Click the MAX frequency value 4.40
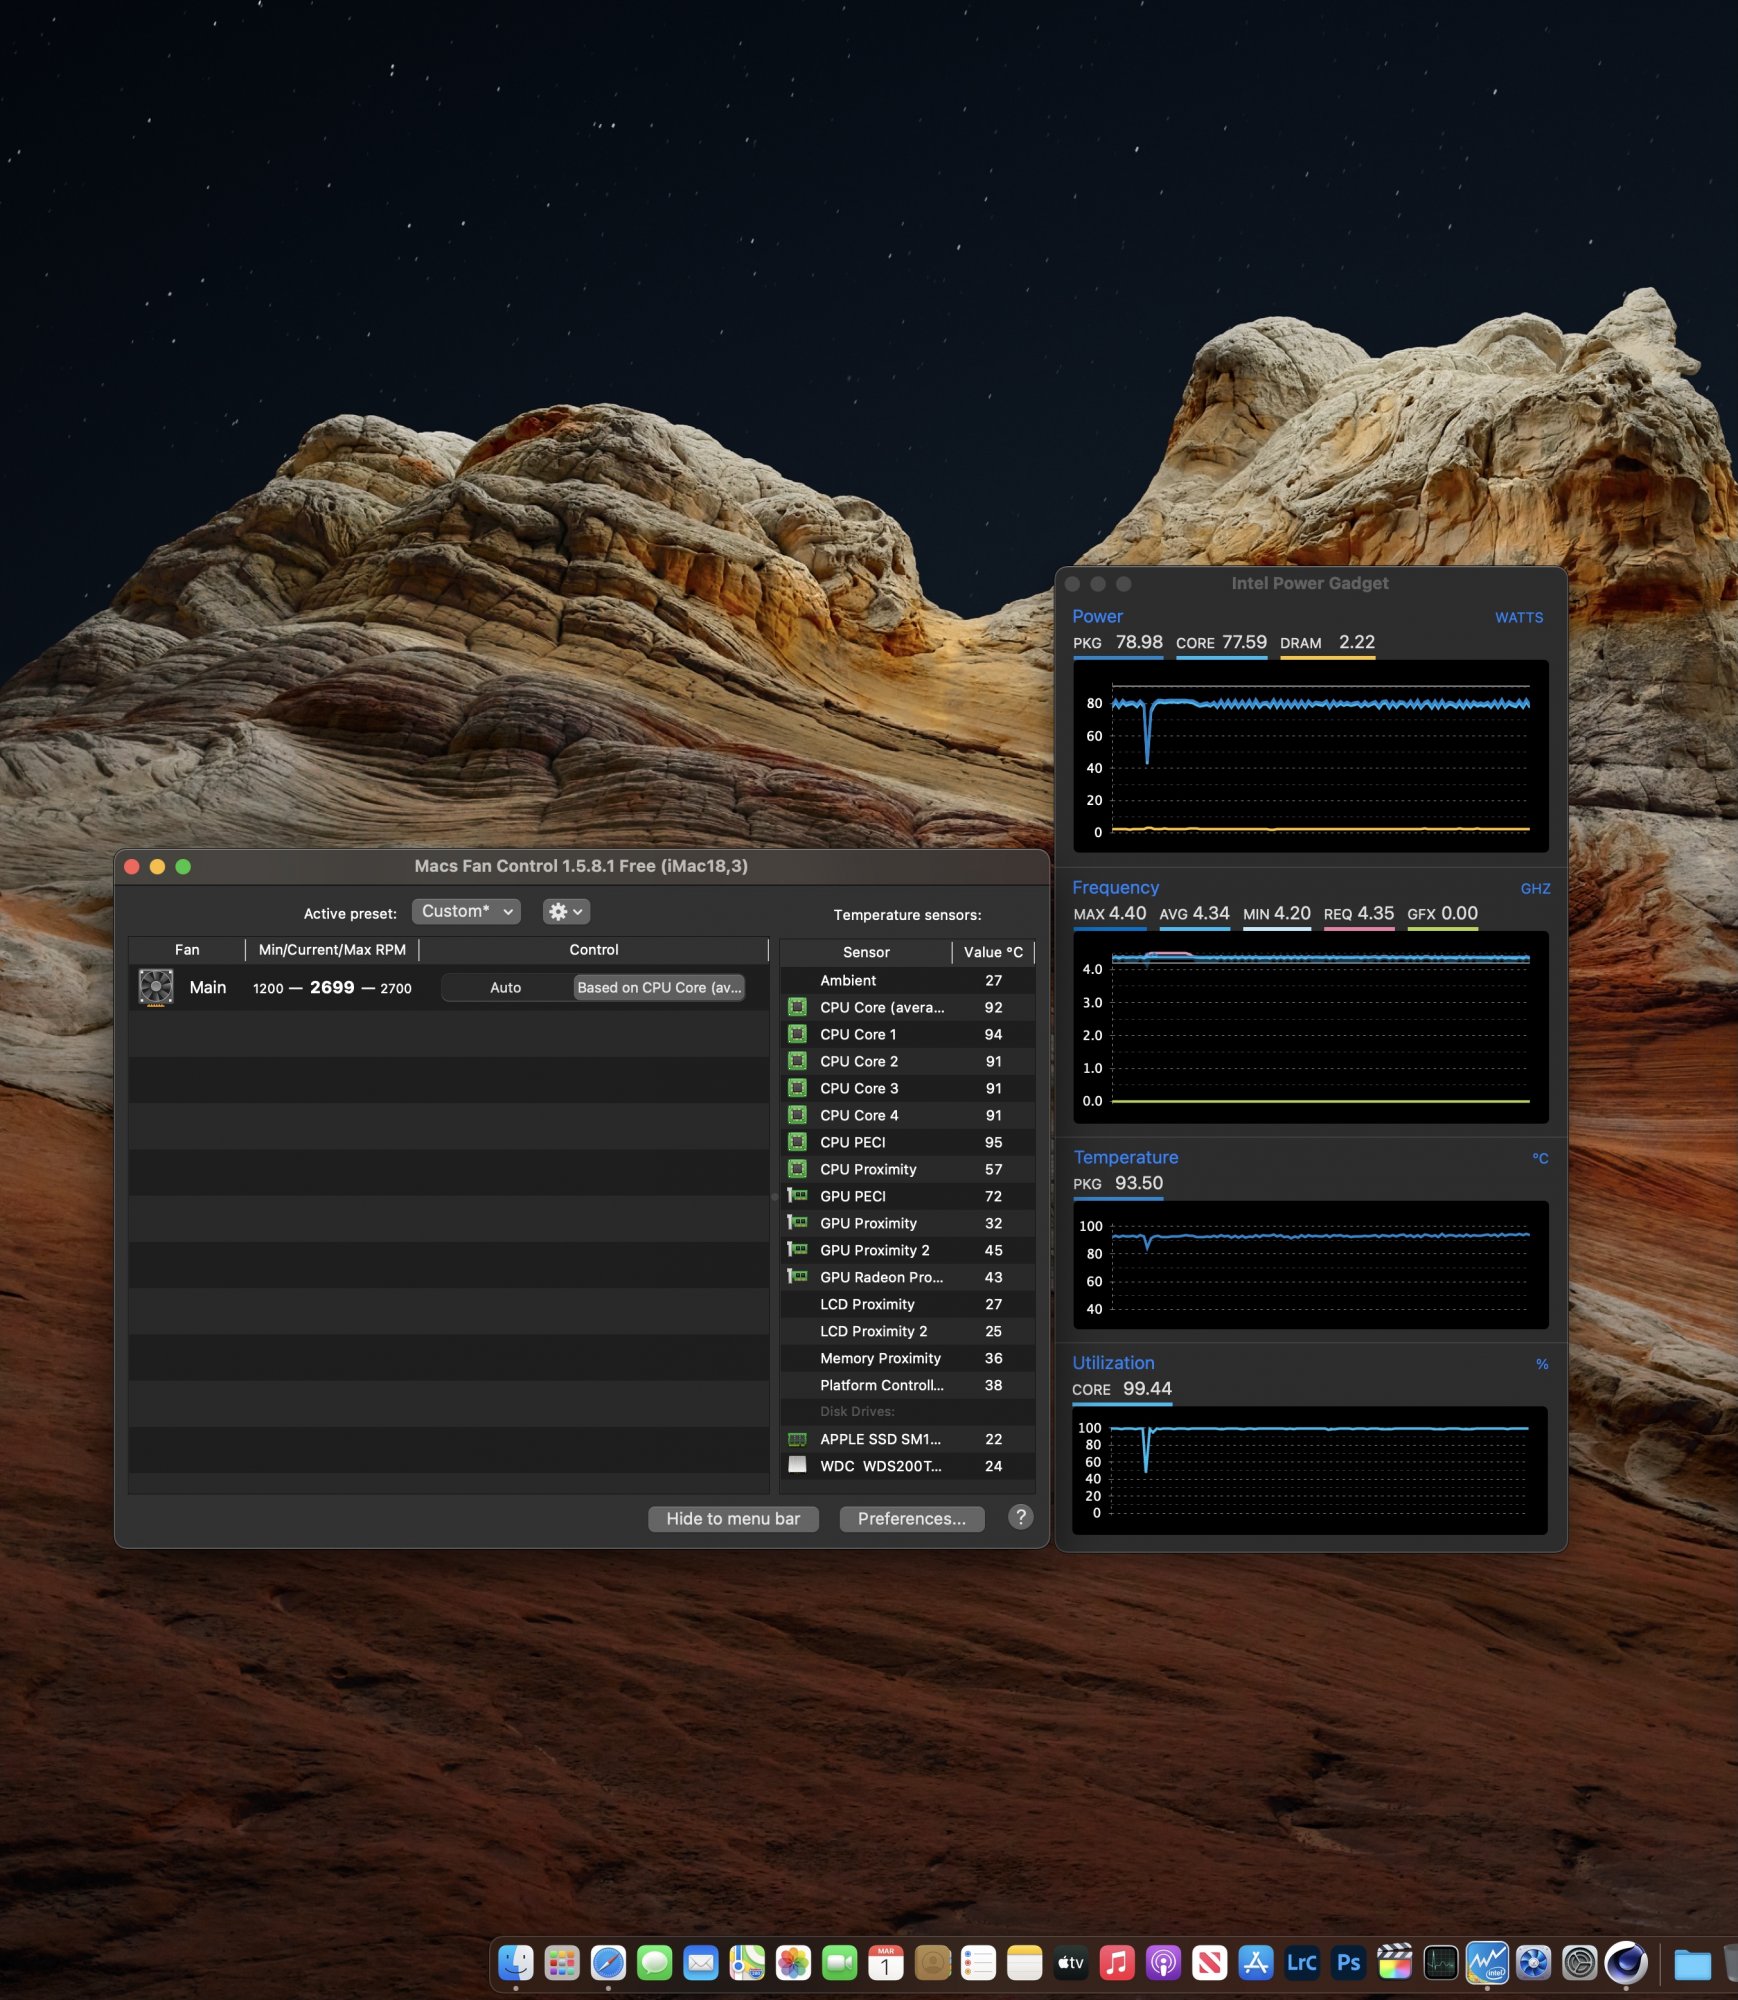Viewport: 1738px width, 2000px height. 1127,913
